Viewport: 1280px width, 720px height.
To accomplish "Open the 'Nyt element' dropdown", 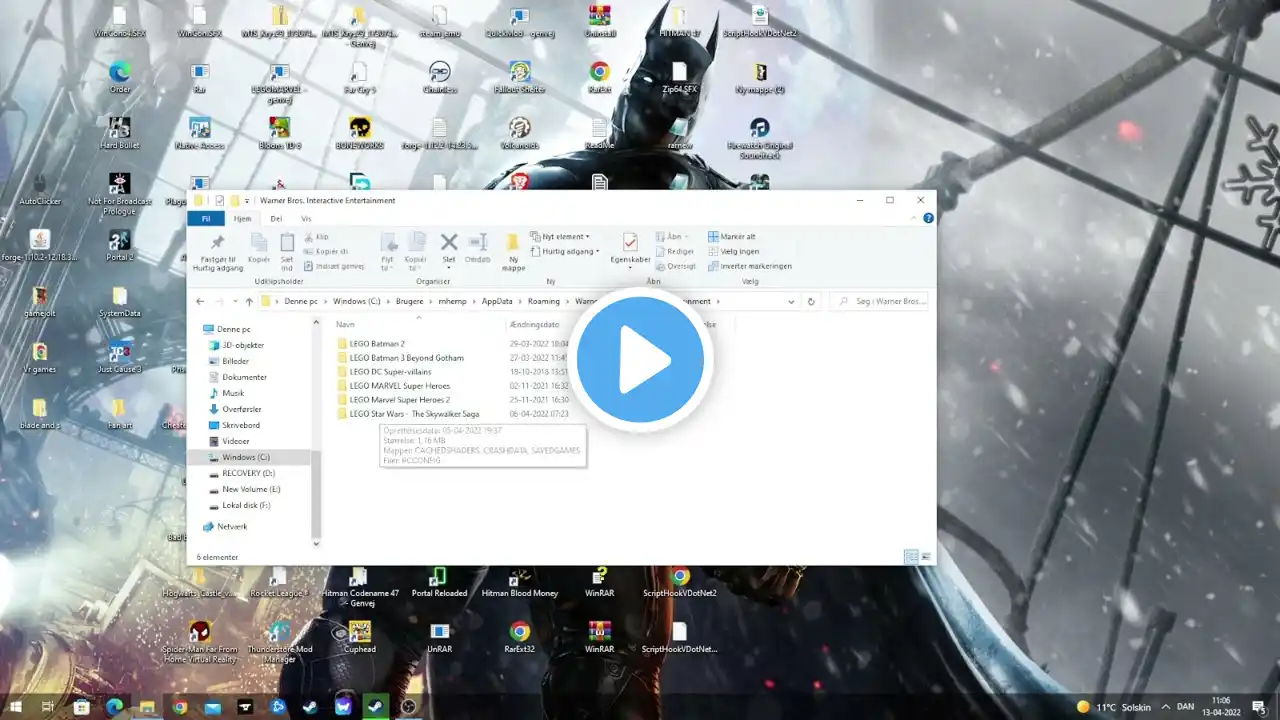I will (561, 237).
